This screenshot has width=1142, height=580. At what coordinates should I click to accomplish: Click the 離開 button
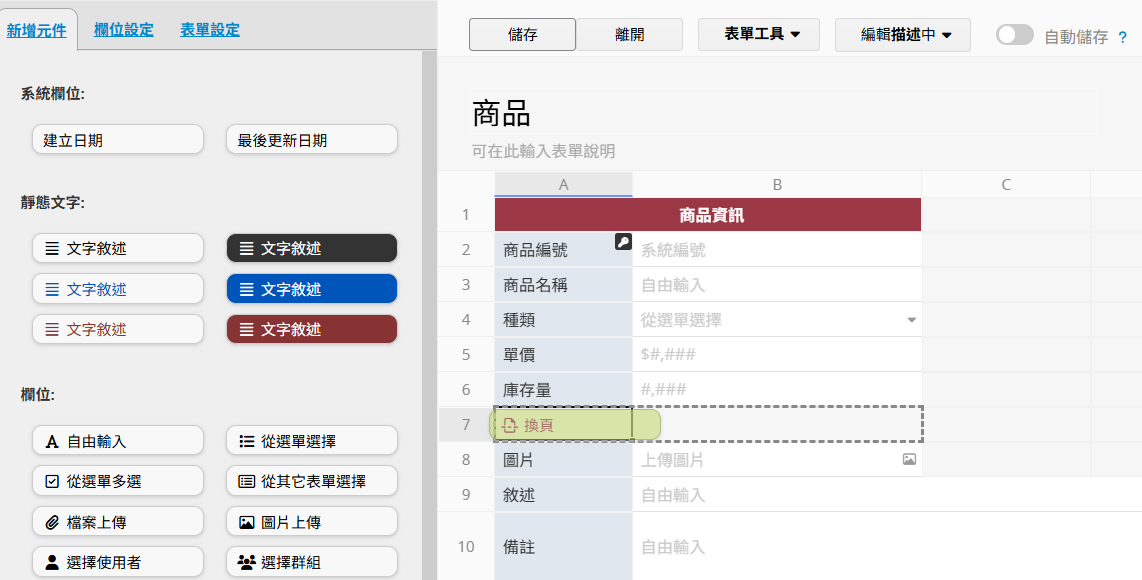[629, 34]
